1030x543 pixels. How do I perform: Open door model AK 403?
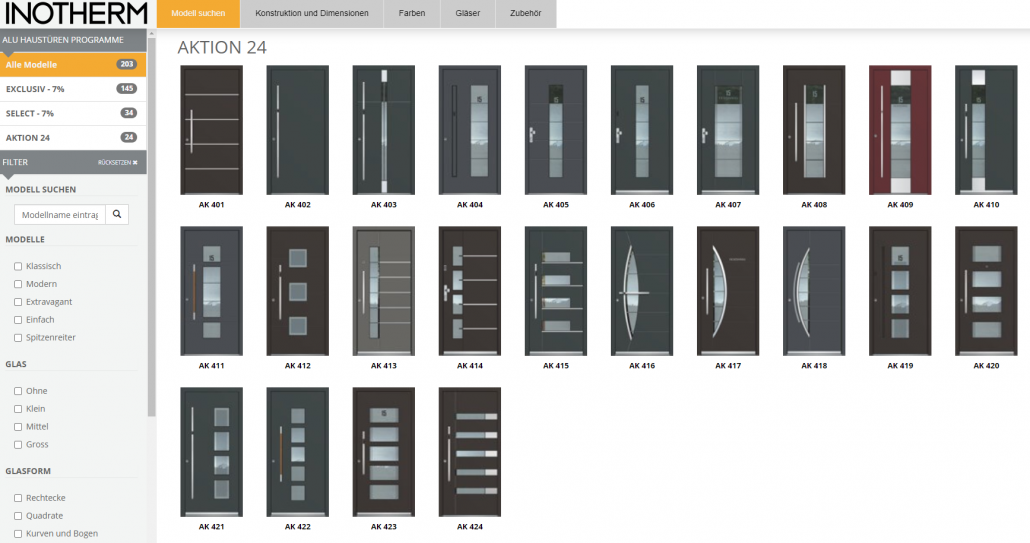(384, 130)
